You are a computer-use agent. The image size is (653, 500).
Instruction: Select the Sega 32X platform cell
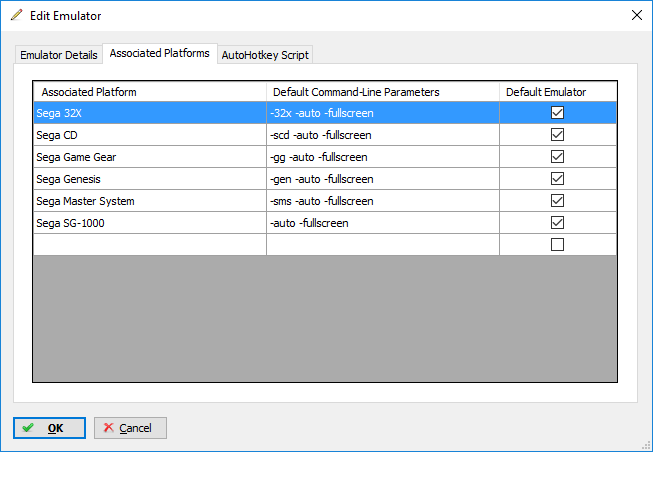150,113
